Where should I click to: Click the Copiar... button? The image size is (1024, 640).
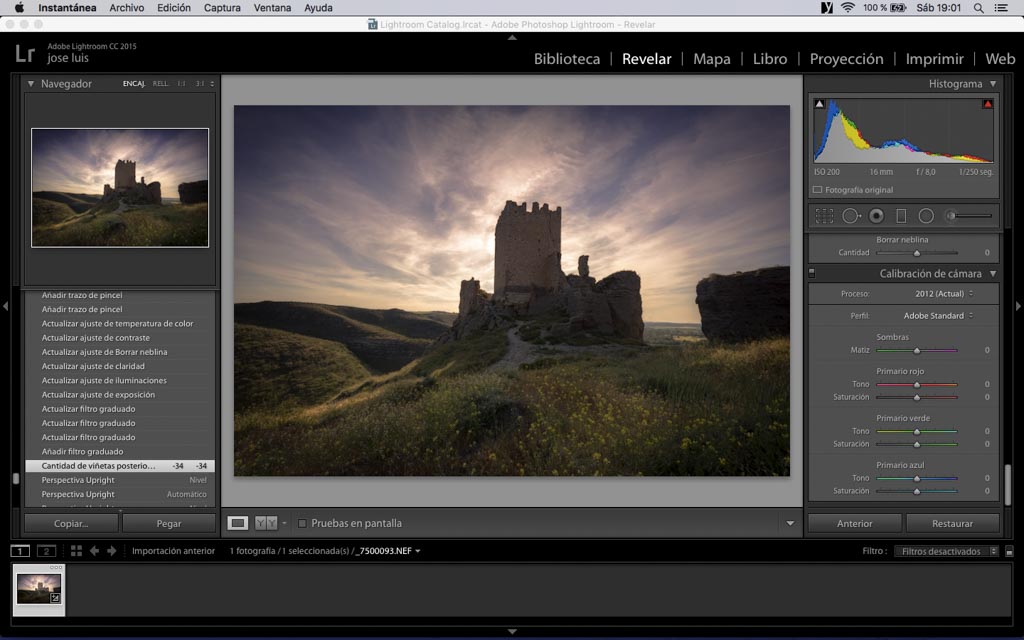pyautogui.click(x=71, y=523)
